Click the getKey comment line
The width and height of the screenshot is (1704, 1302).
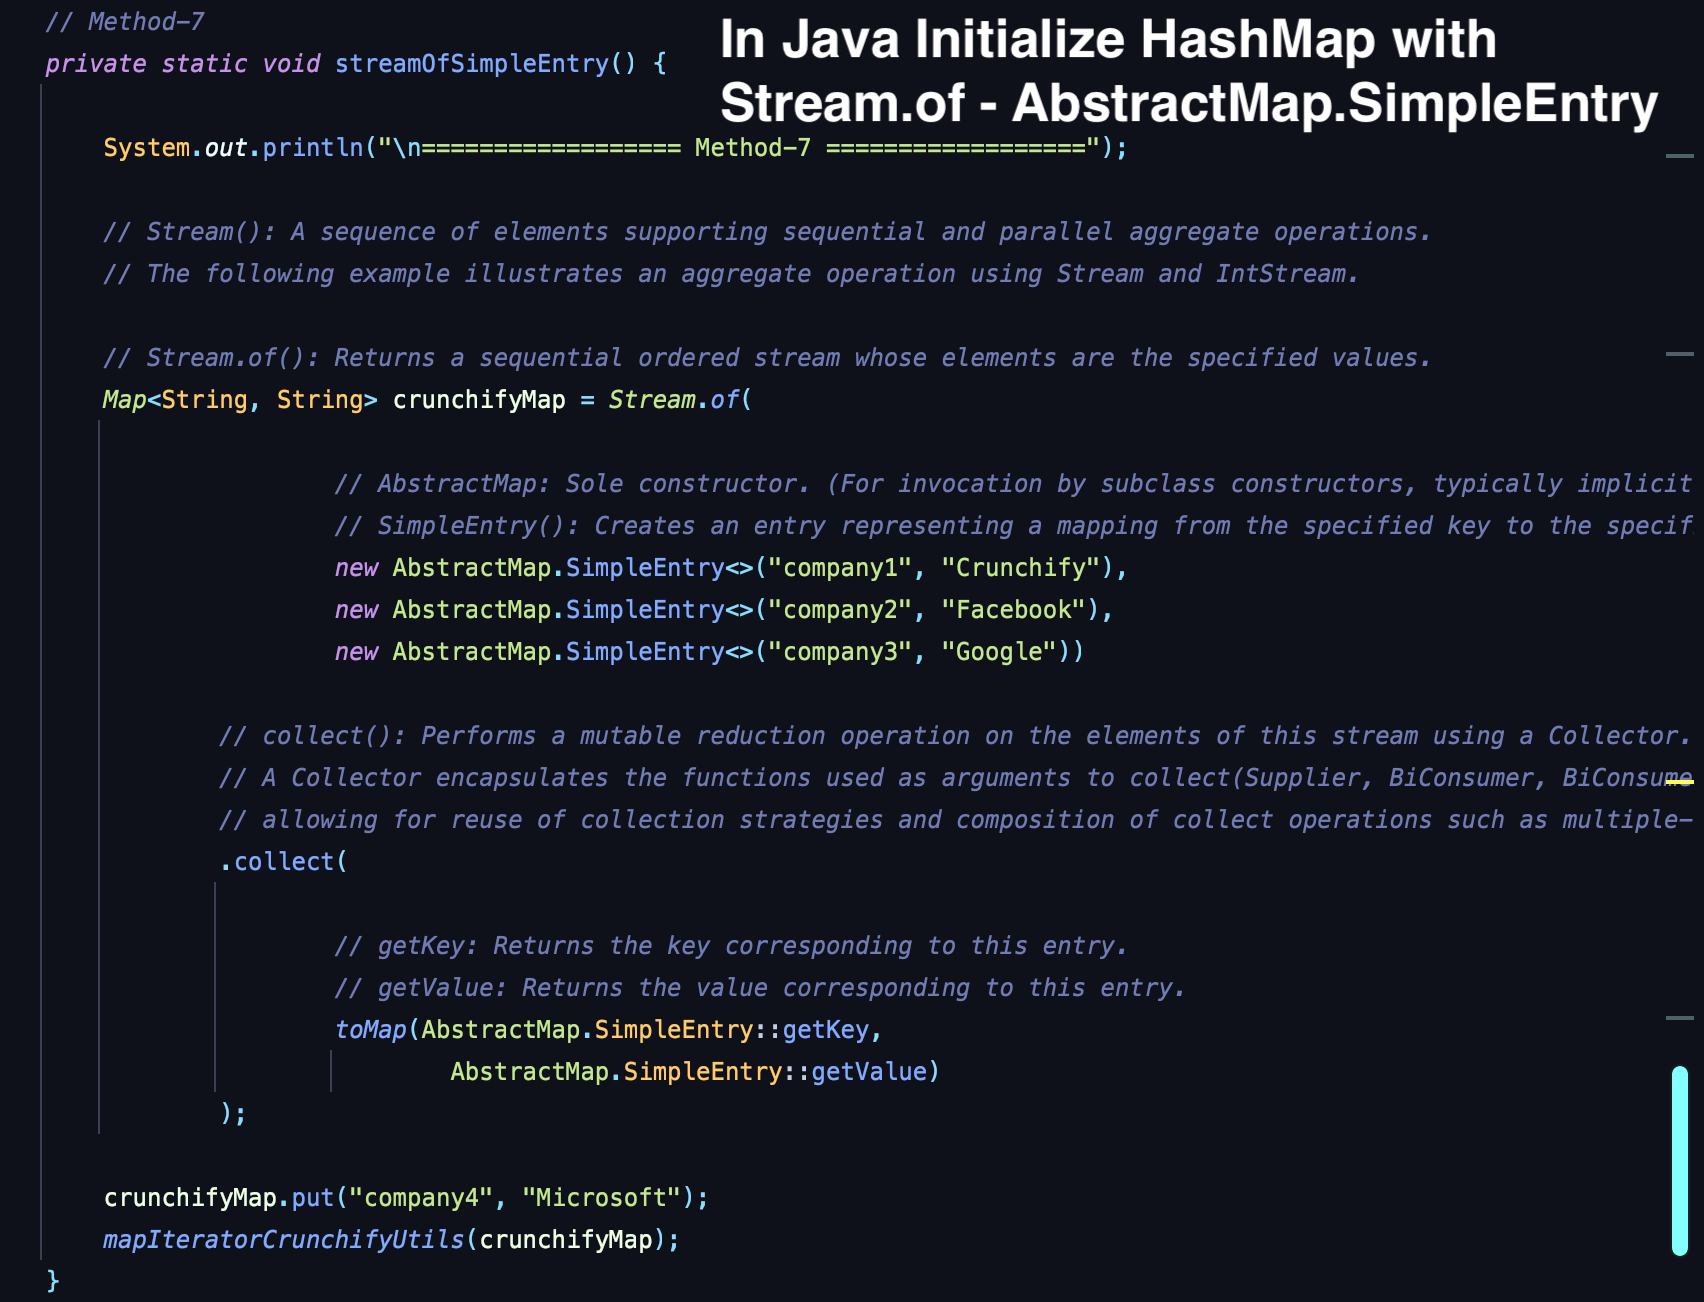coord(732,945)
